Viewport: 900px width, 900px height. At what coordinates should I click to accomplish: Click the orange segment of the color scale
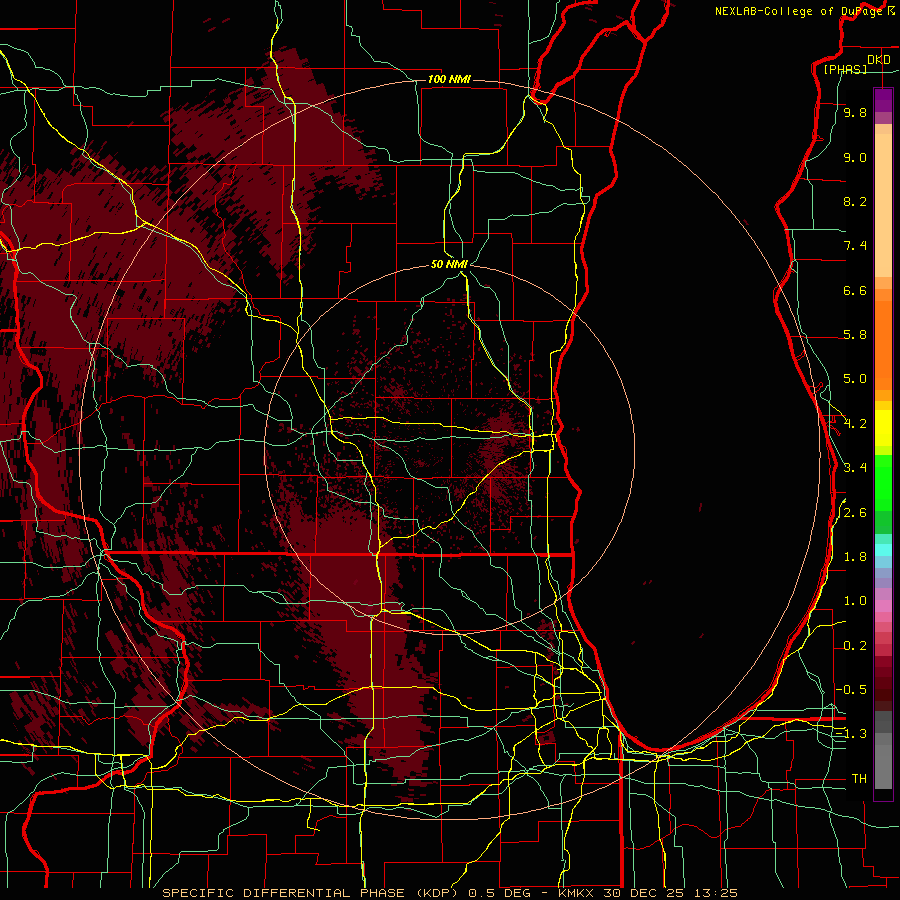[x=883, y=346]
